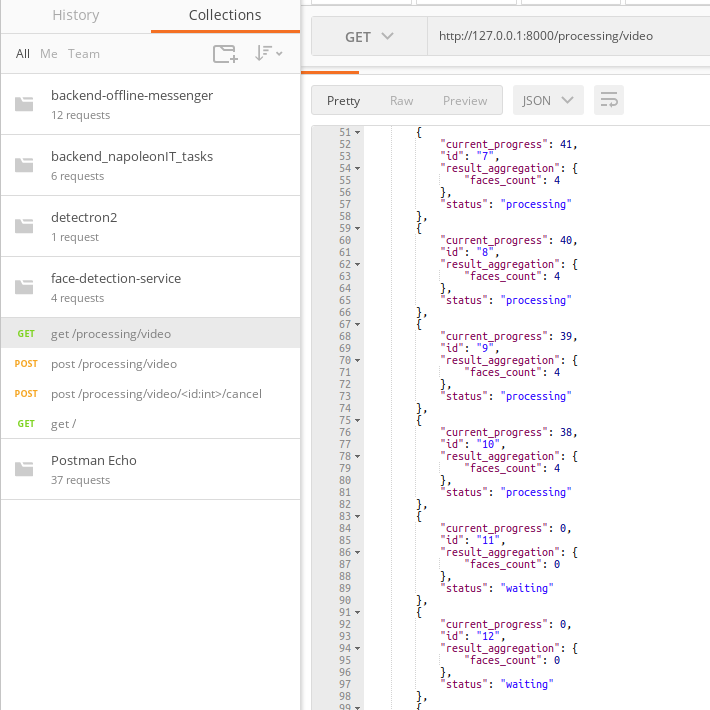Select the All collections filter
The height and width of the screenshot is (710, 710).
pyautogui.click(x=23, y=54)
